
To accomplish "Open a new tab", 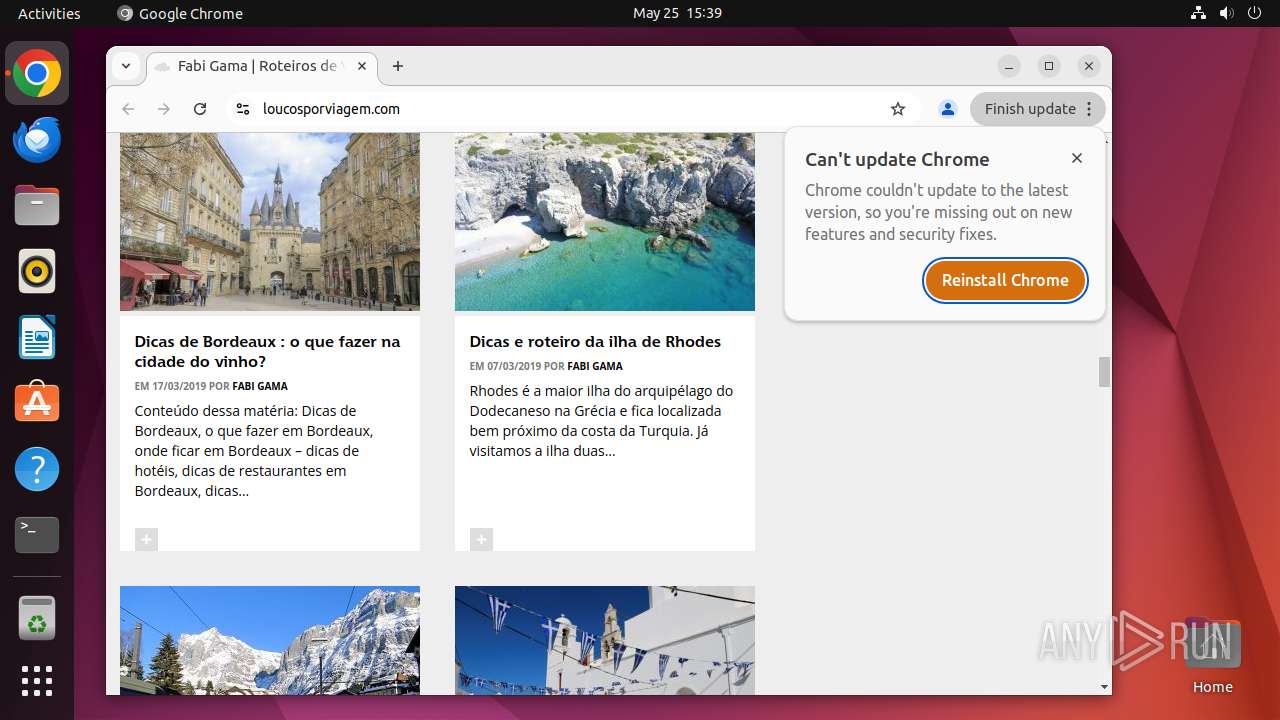I will (x=398, y=66).
